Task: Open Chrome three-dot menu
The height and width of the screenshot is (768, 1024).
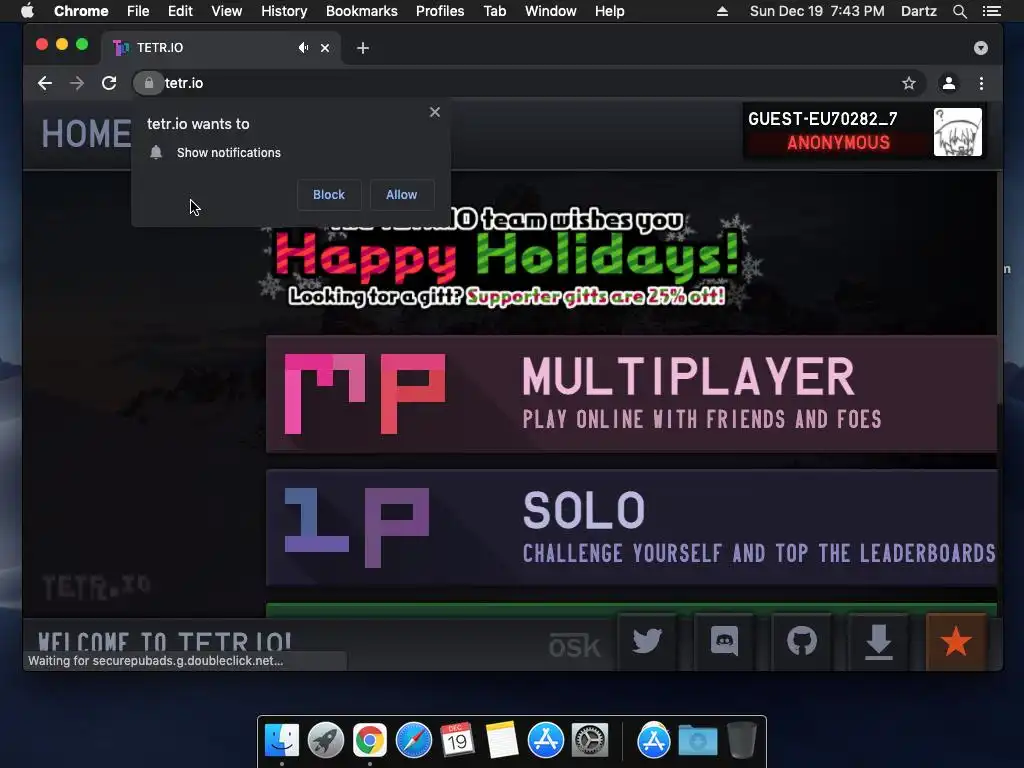Action: [x=981, y=83]
